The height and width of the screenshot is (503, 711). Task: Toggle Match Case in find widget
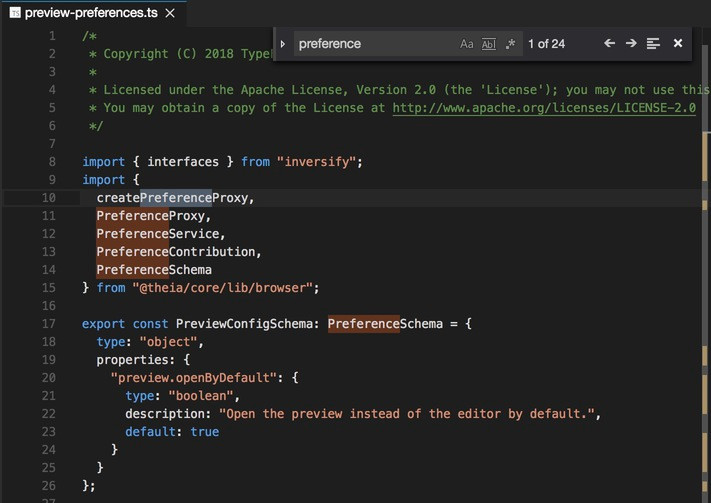[x=467, y=44]
